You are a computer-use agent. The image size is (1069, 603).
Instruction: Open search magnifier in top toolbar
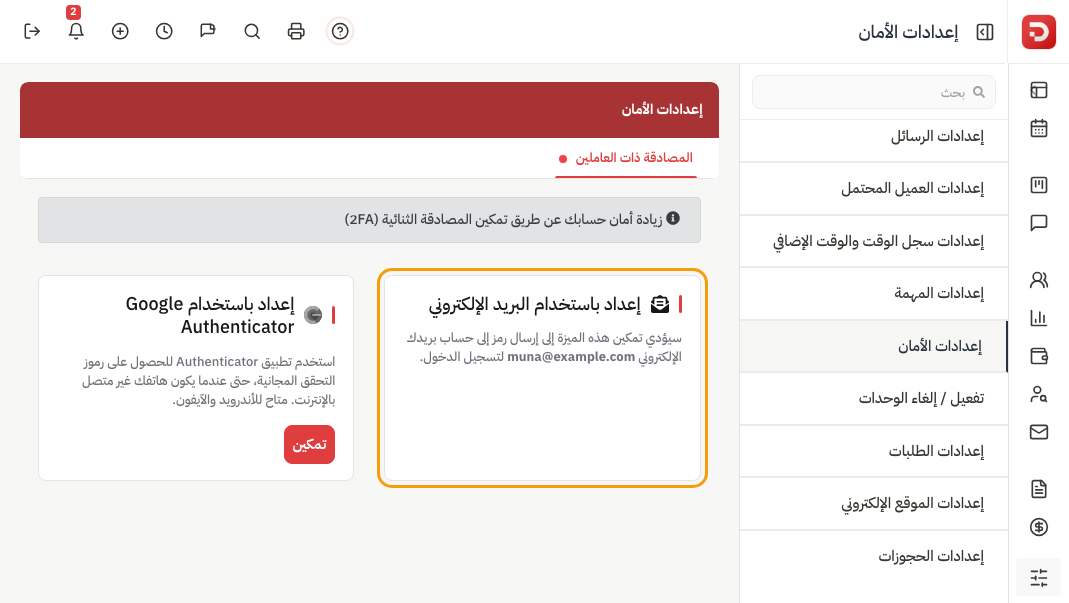(252, 31)
